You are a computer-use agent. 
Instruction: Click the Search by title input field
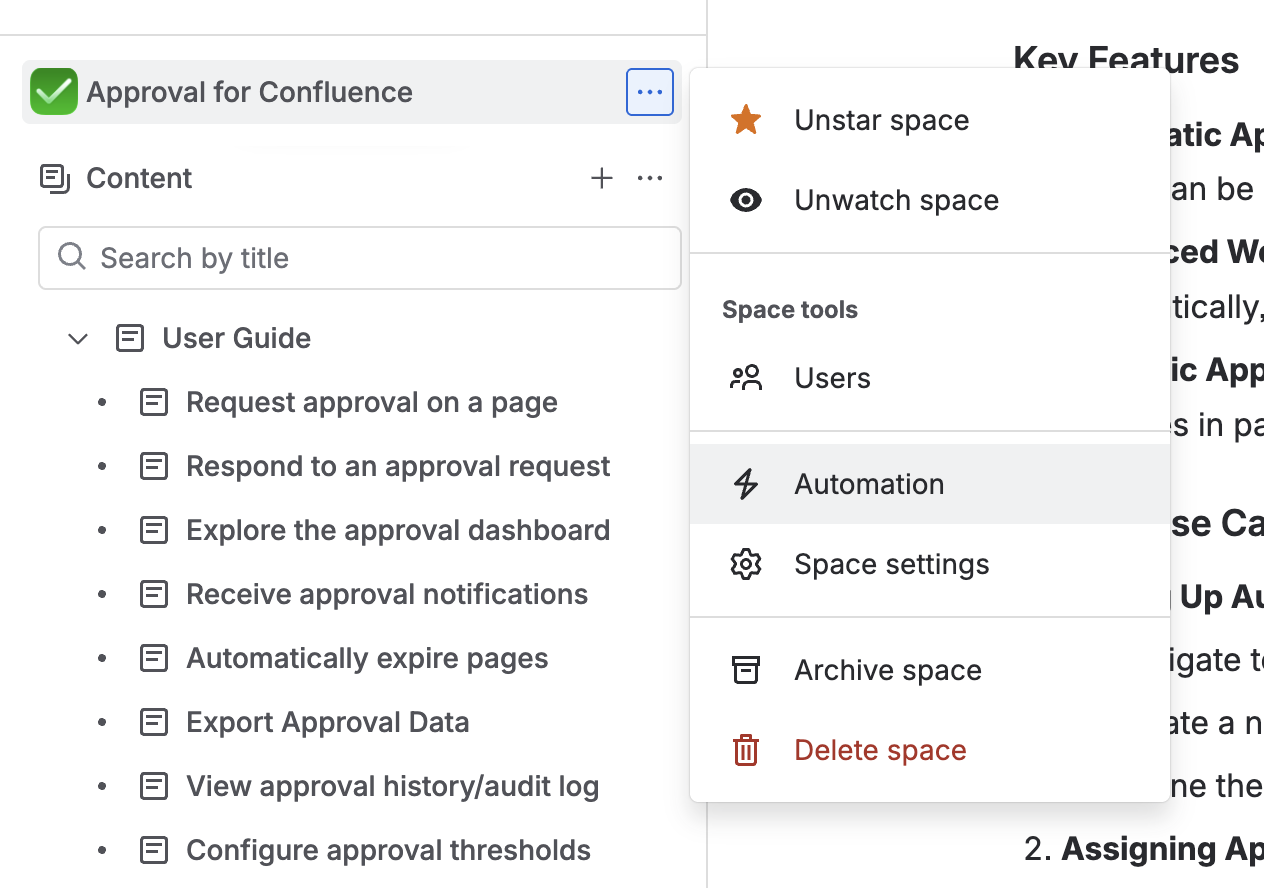[x=360, y=258]
